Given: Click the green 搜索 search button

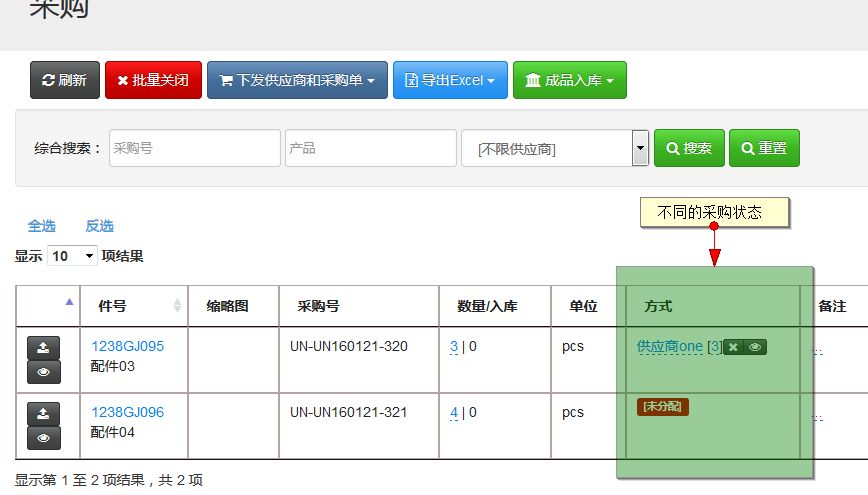Looking at the screenshot, I should coord(687,148).
